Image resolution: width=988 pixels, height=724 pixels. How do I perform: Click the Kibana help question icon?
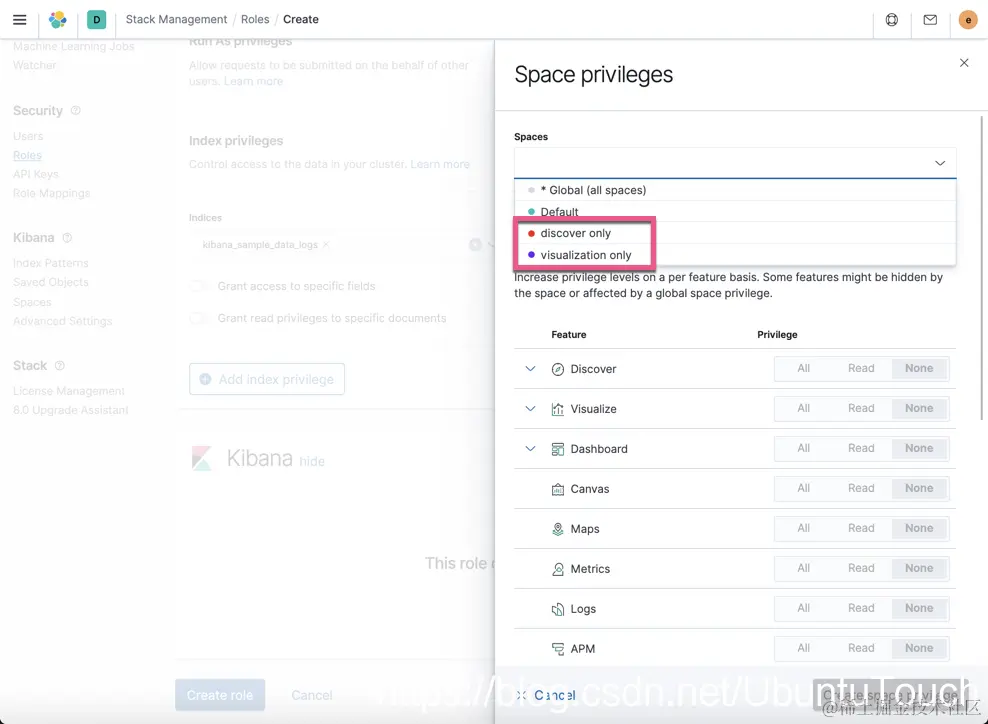tap(67, 238)
